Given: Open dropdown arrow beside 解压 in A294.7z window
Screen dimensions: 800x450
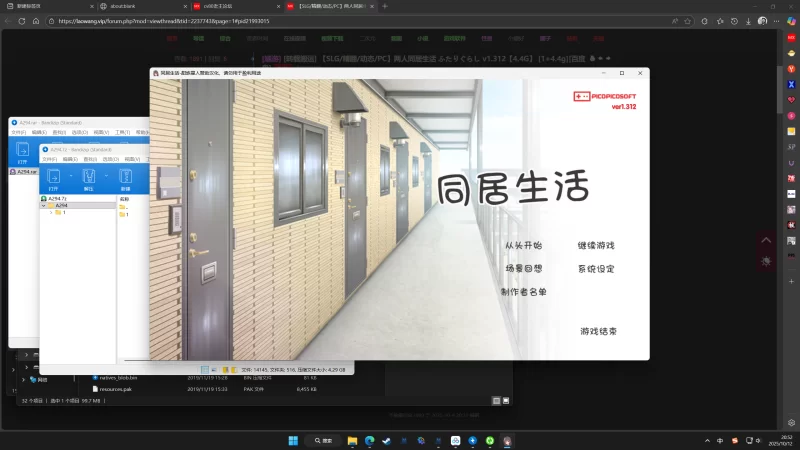Looking at the screenshot, I should coord(106,176).
